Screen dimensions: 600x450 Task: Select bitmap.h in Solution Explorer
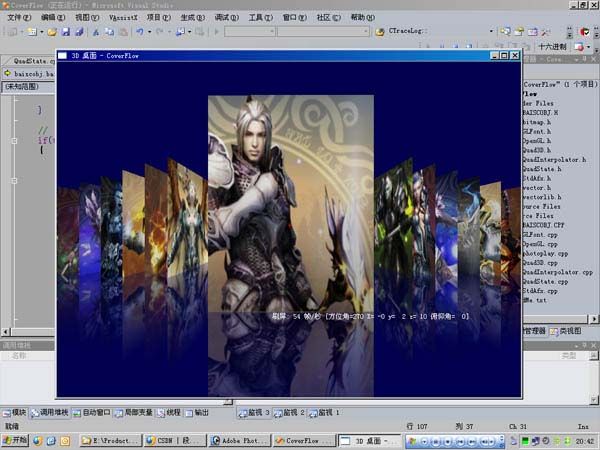pos(537,122)
